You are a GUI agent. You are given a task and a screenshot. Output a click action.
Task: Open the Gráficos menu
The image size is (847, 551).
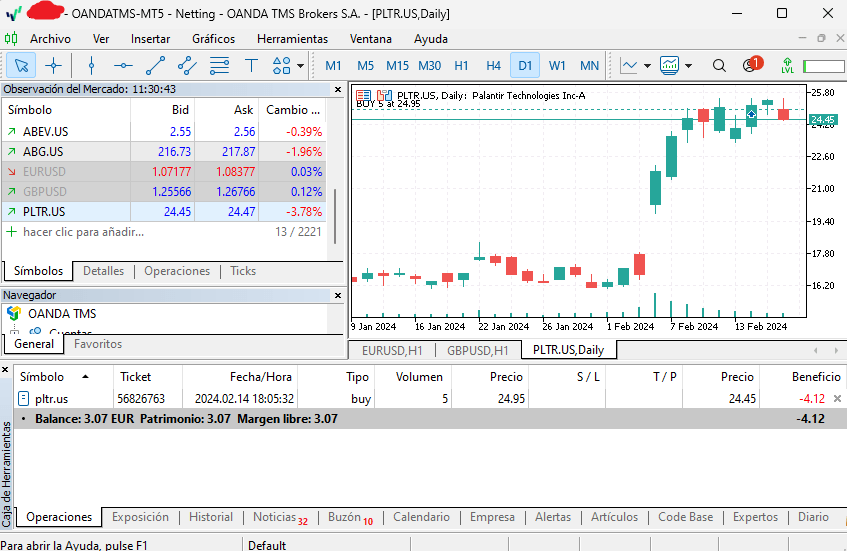213,39
